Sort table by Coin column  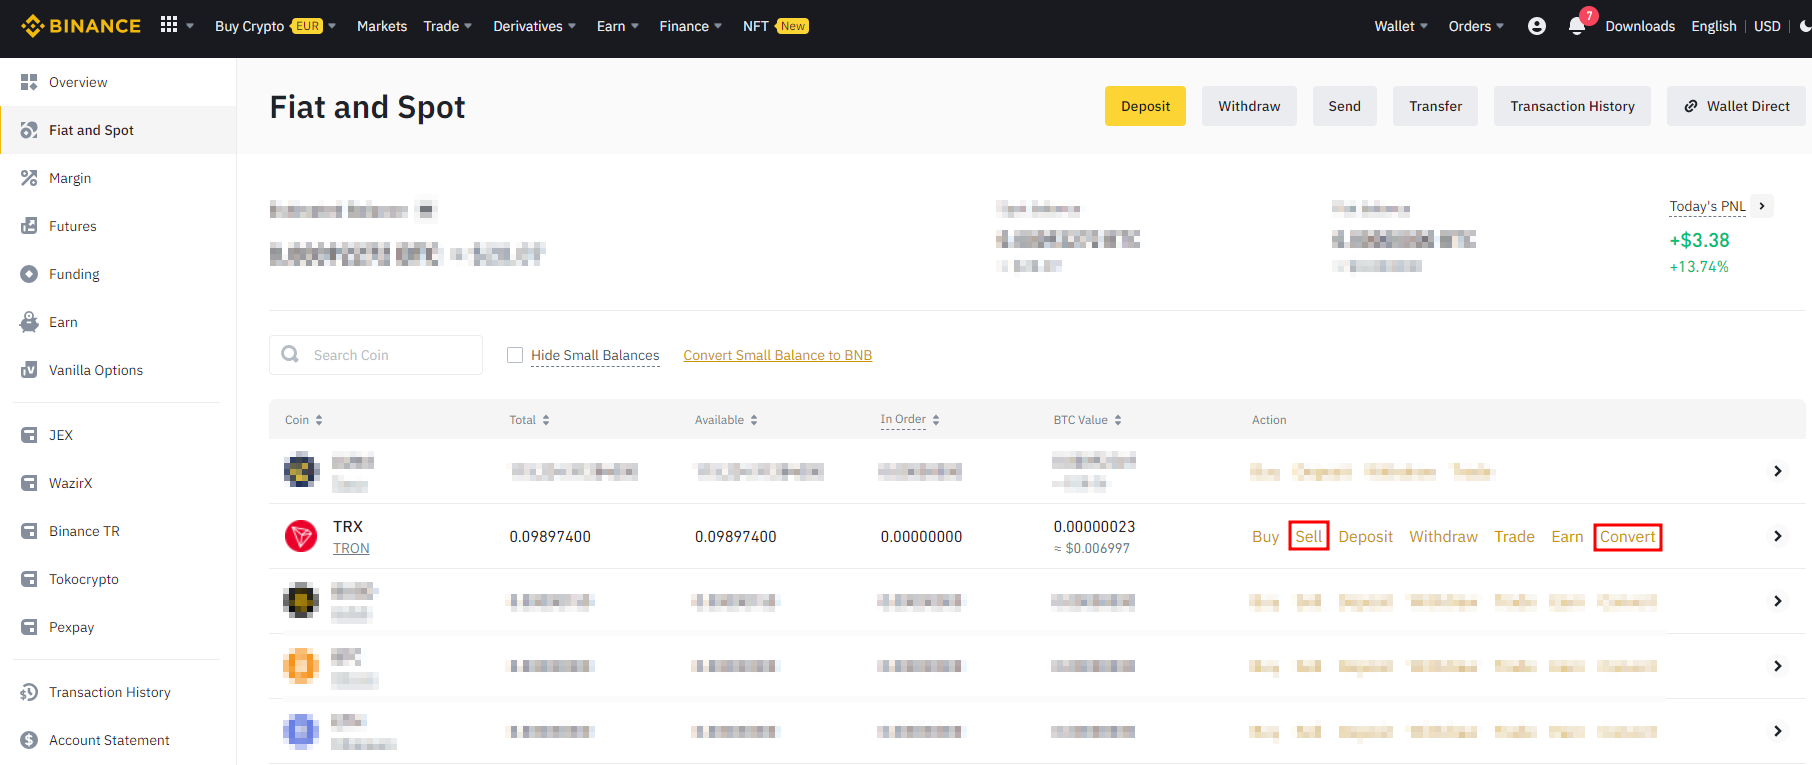304,420
